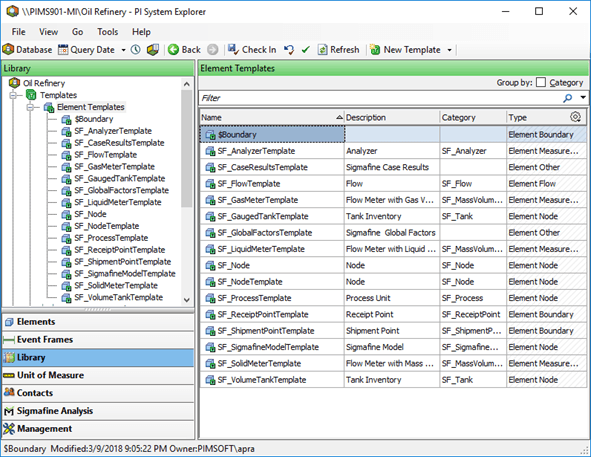The height and width of the screenshot is (457, 591).
Task: Click into the Filter search field
Action: [x=380, y=98]
